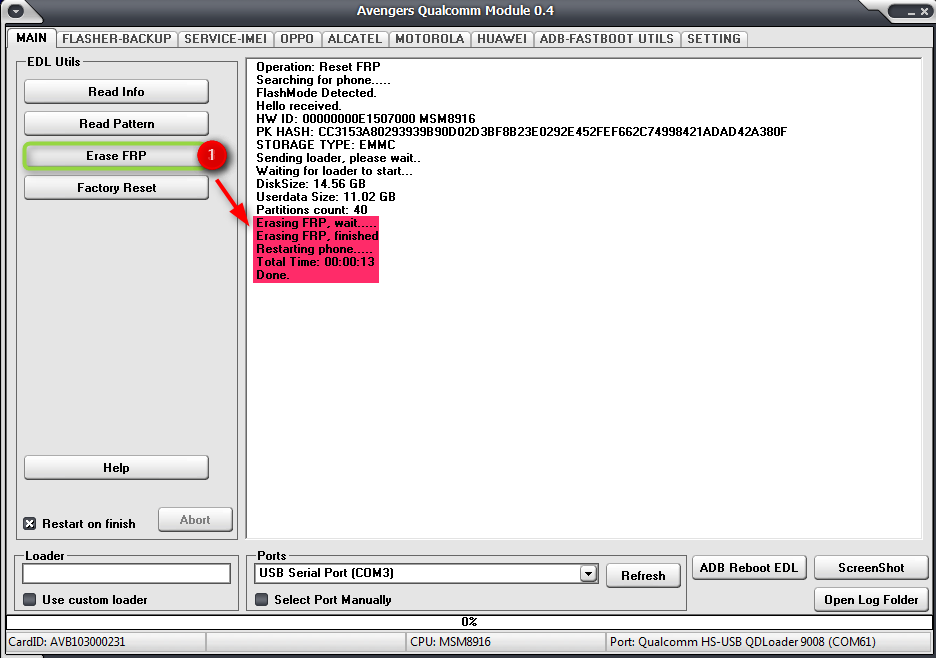Minimize the Avengers Qualcomm Module window

(x=910, y=11)
